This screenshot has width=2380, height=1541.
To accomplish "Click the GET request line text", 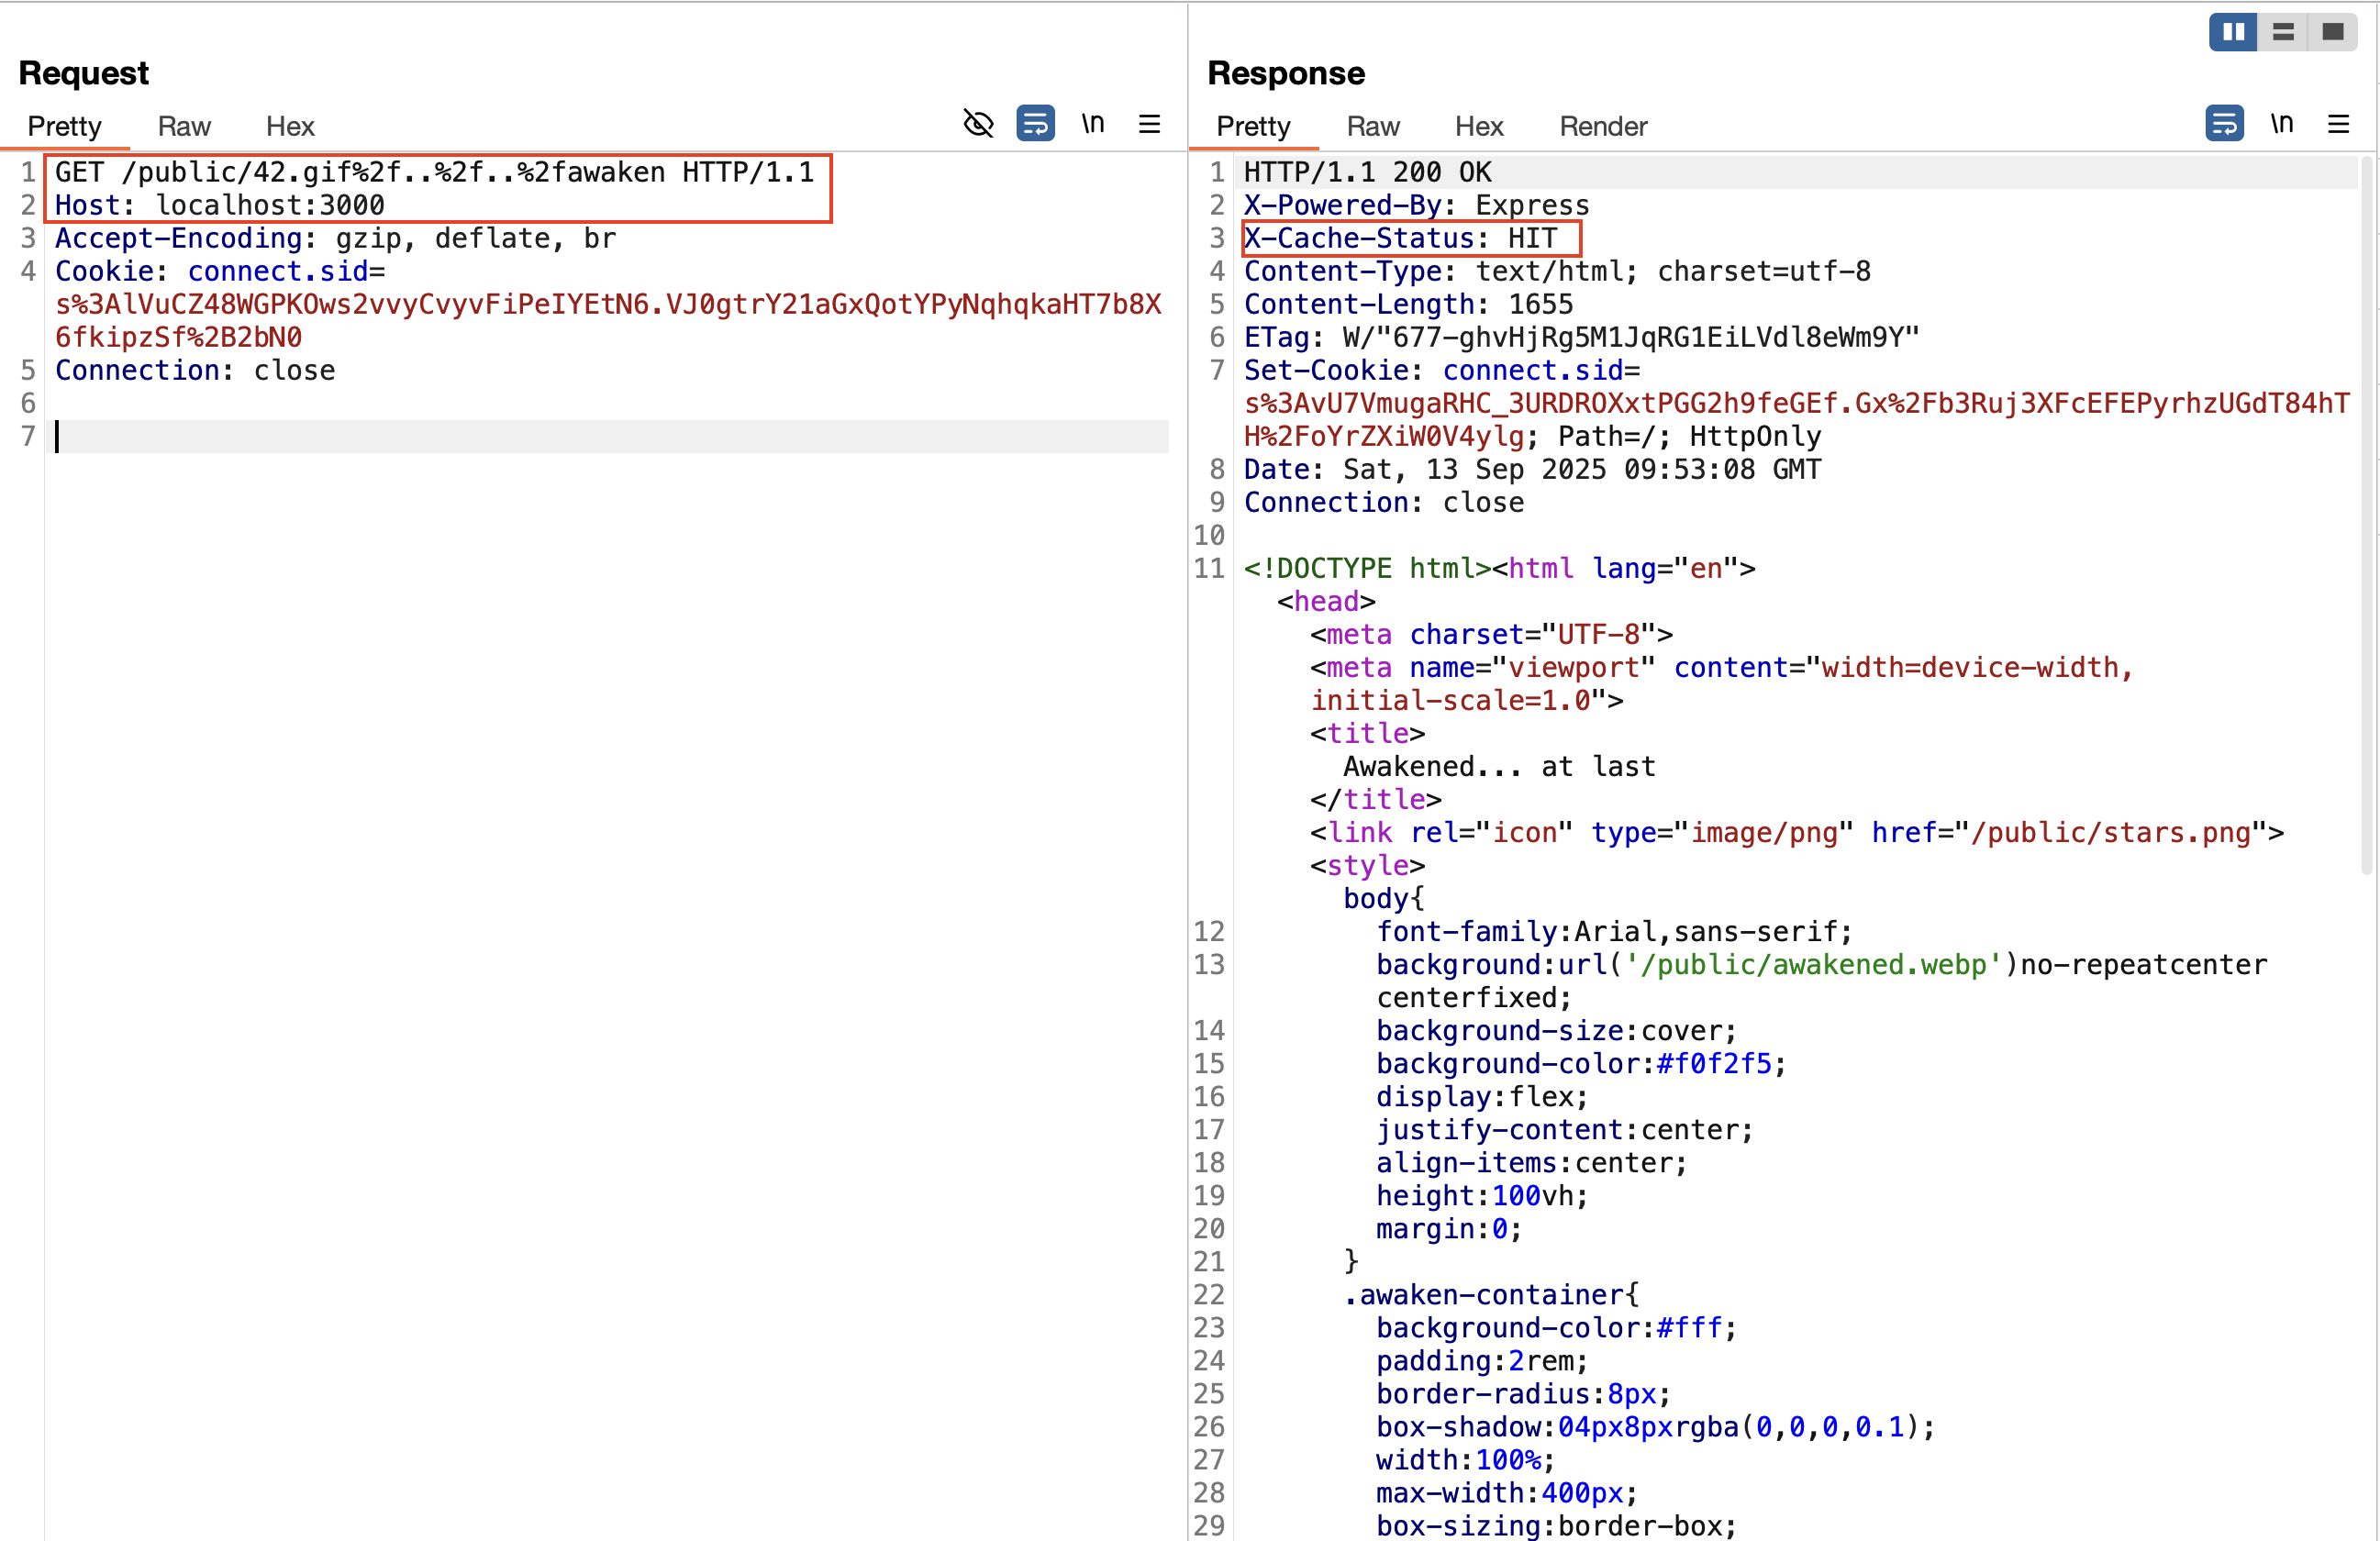I will pos(434,172).
